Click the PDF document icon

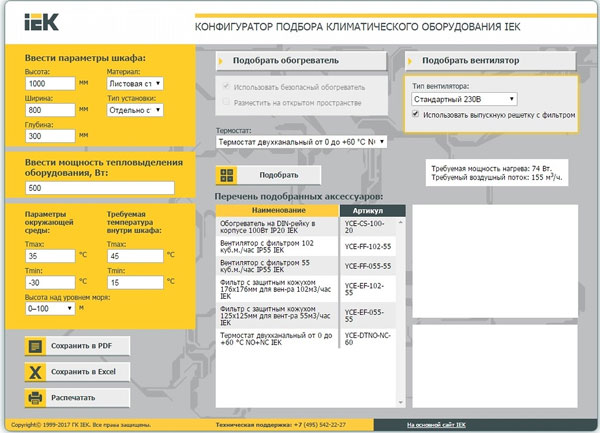[x=35, y=346]
